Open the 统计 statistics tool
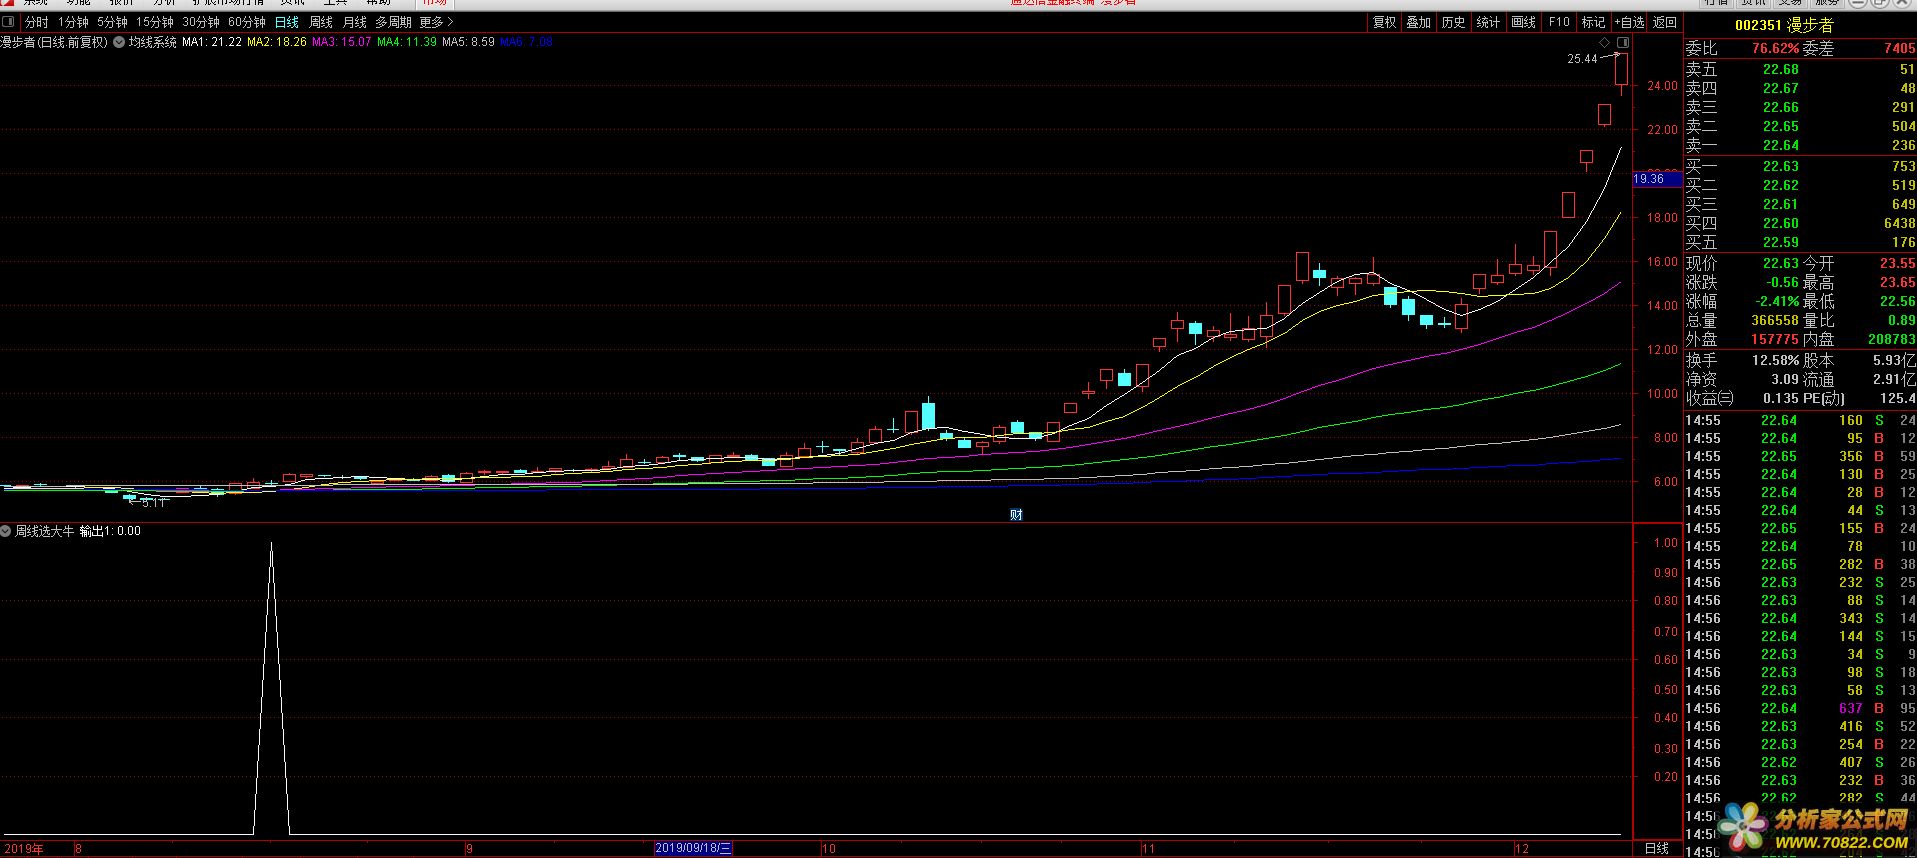The image size is (1917, 858). point(1488,22)
